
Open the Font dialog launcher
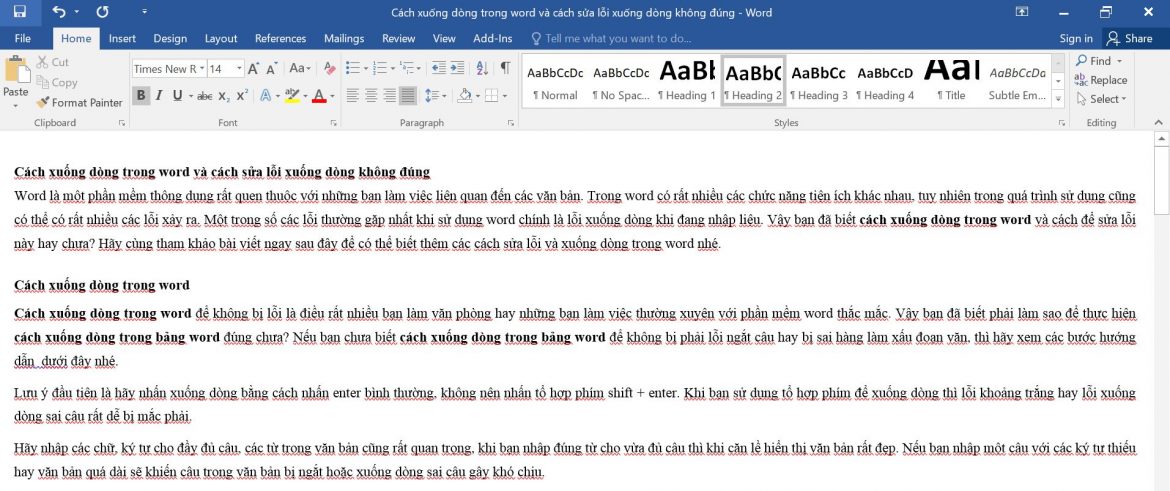point(334,122)
